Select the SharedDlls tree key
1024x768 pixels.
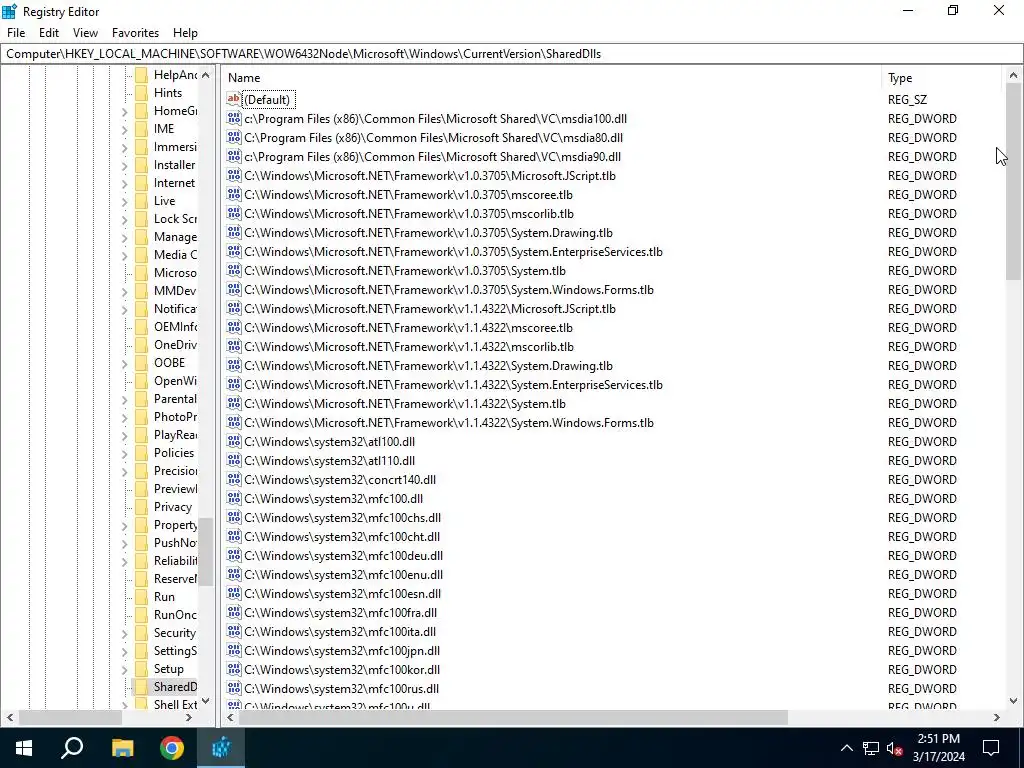point(175,686)
